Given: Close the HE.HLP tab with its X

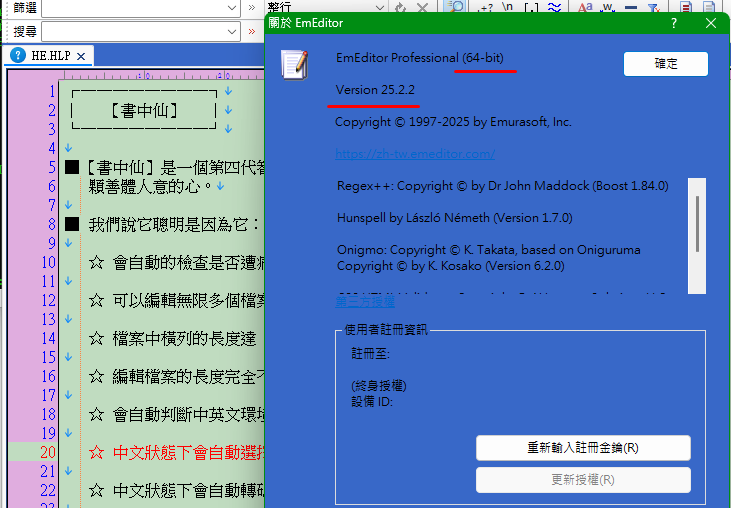Looking at the screenshot, I should tap(81, 56).
